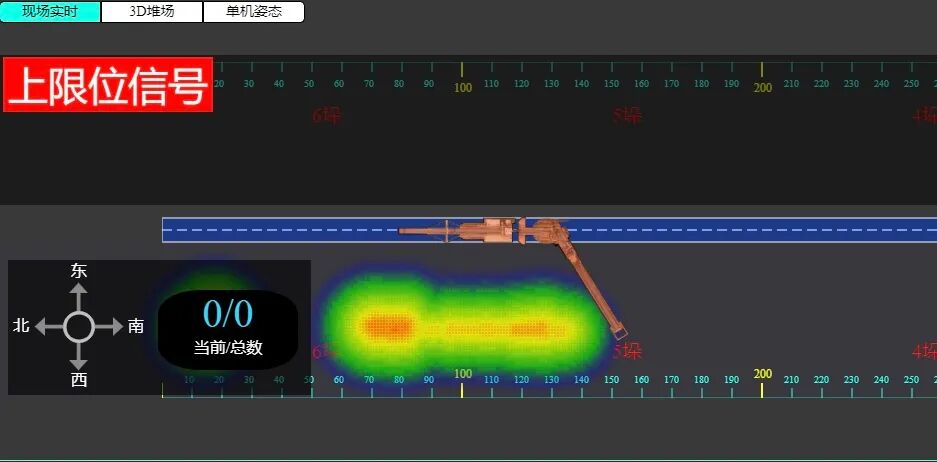The image size is (937, 462).
Task: Click the 240 label on the bottom ruler
Action: coord(881,380)
